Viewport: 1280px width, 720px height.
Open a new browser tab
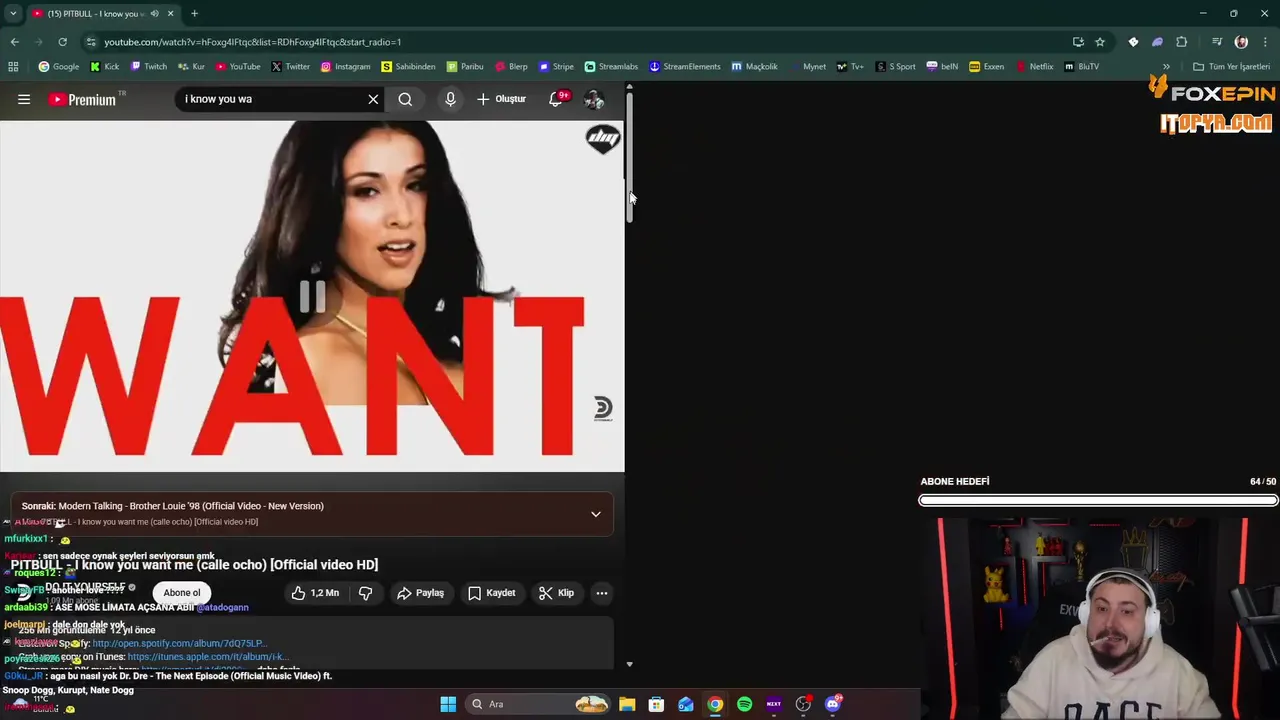coord(194,13)
